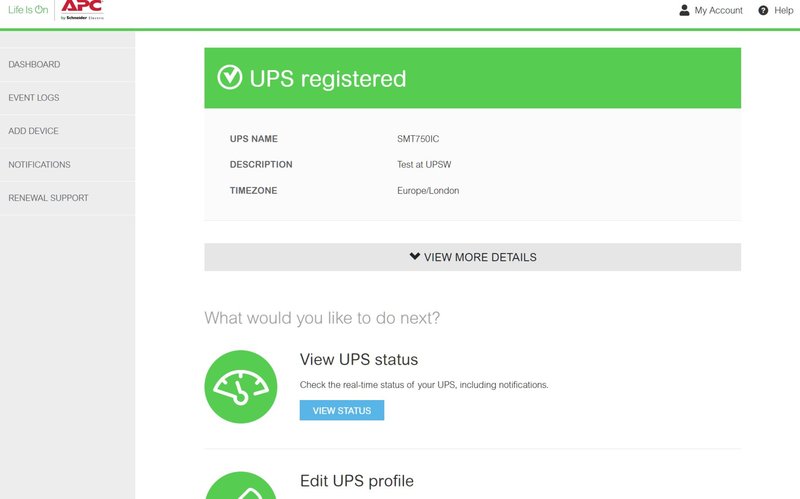800x499 pixels.
Task: Click the blue VIEW STATUS button
Action: (x=342, y=410)
